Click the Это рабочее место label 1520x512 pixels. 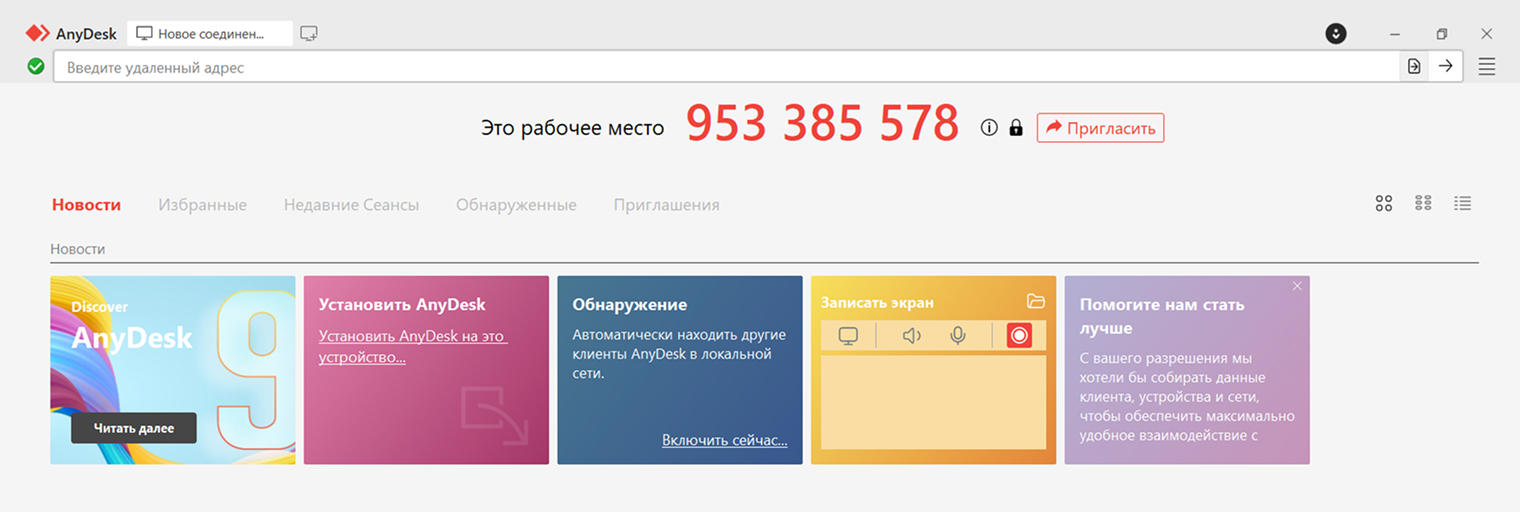pyautogui.click(x=572, y=128)
